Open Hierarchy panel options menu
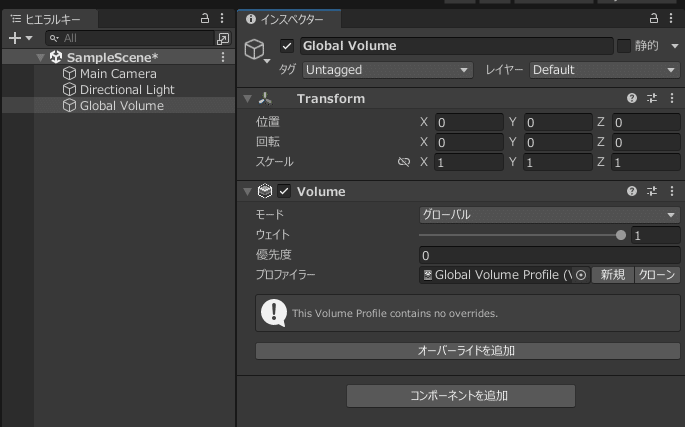 click(x=222, y=18)
